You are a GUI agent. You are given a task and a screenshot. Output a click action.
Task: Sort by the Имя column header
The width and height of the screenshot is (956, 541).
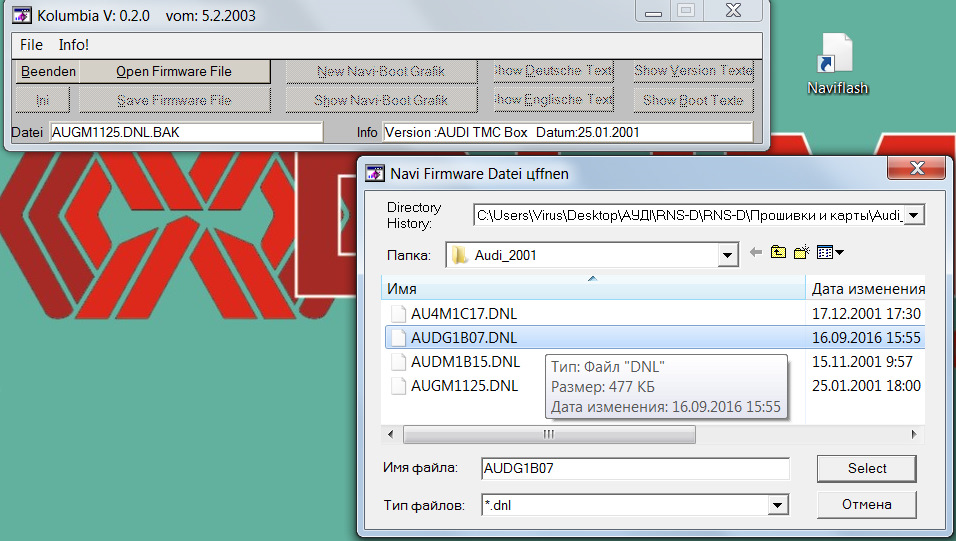[x=593, y=288]
